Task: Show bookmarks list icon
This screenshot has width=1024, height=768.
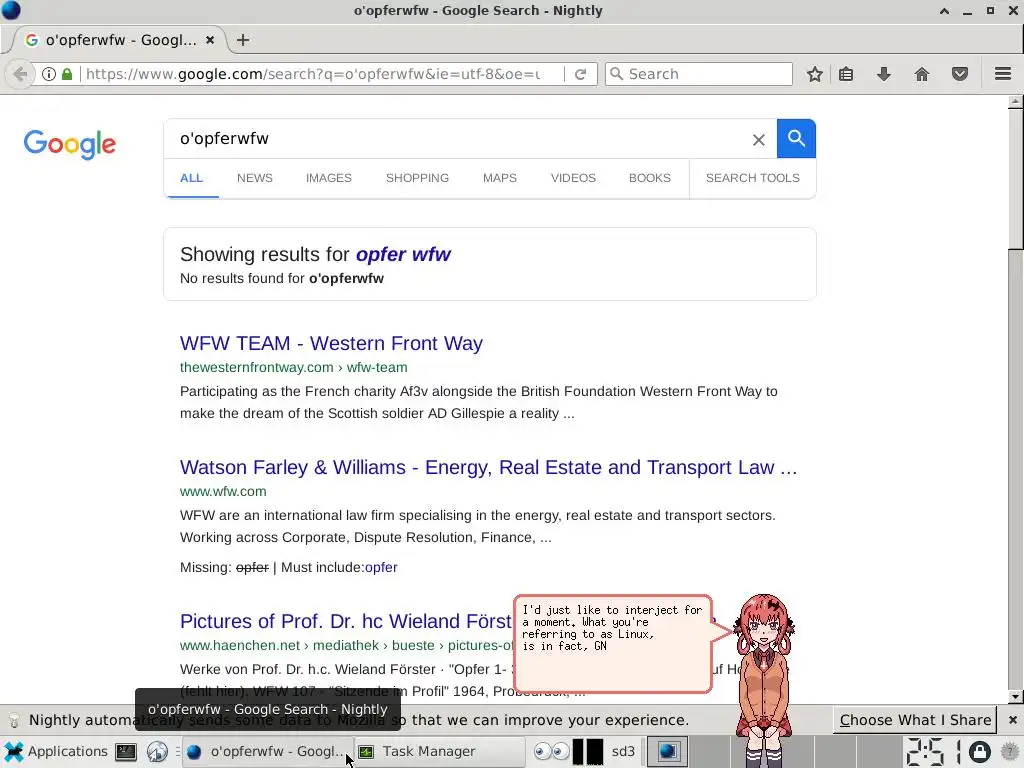Action: (846, 74)
